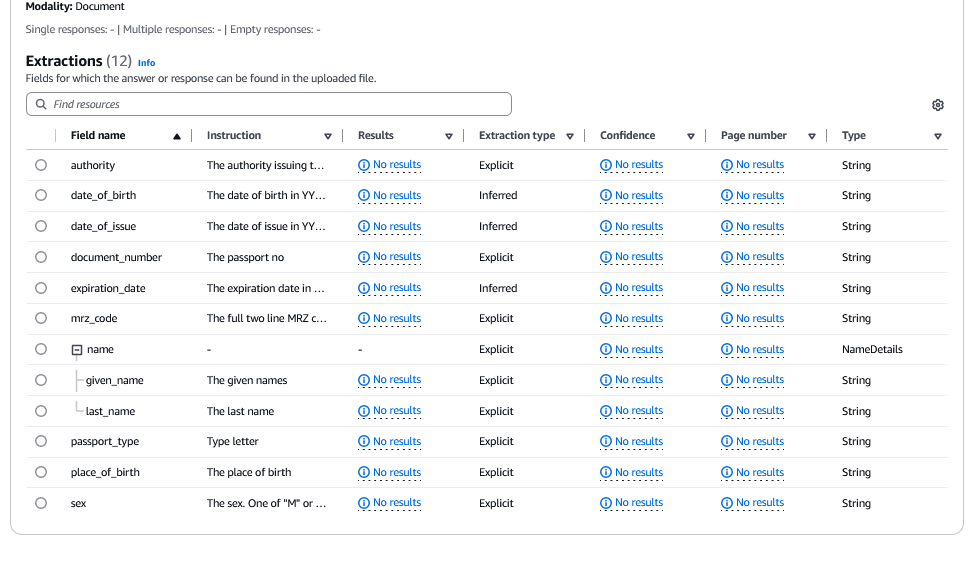Click the Extraction type column filter arrow
This screenshot has height=573, width=969.
570,136
